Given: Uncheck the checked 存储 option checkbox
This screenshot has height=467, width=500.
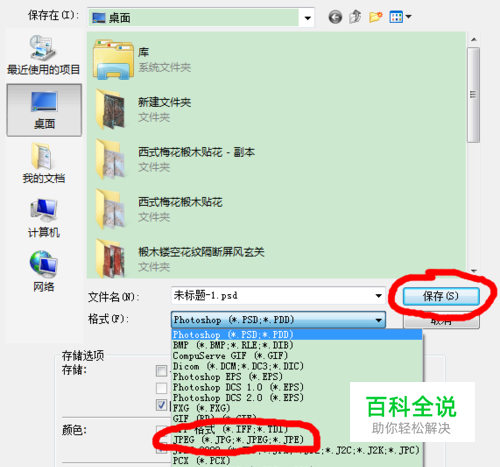Looking at the screenshot, I should click(x=162, y=405).
